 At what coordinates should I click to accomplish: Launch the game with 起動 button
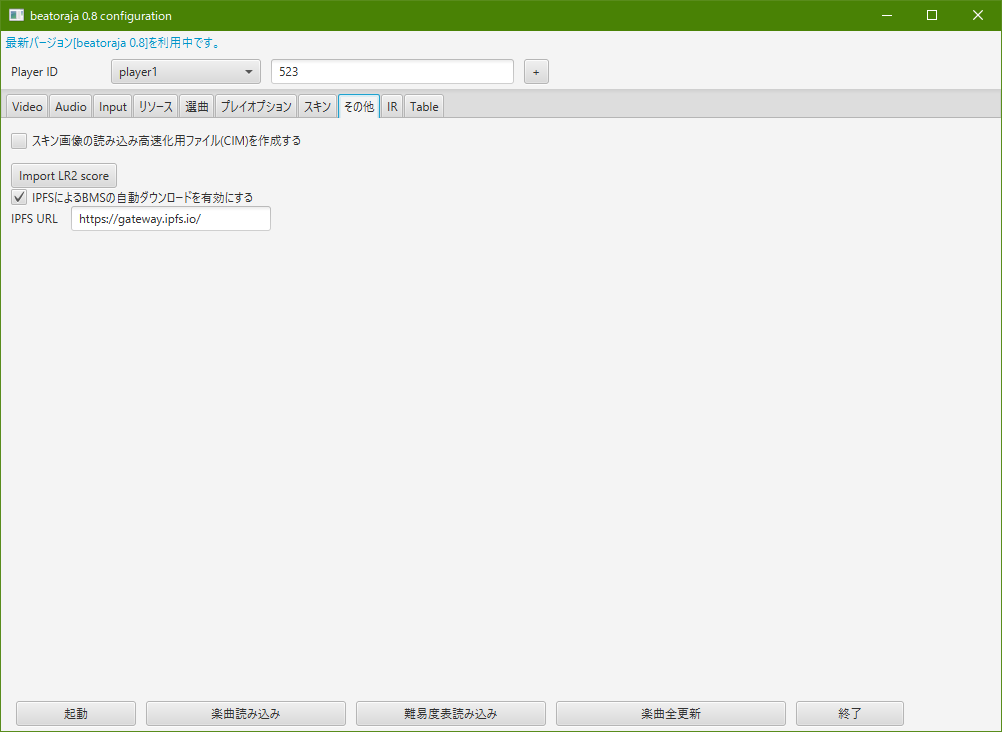75,713
